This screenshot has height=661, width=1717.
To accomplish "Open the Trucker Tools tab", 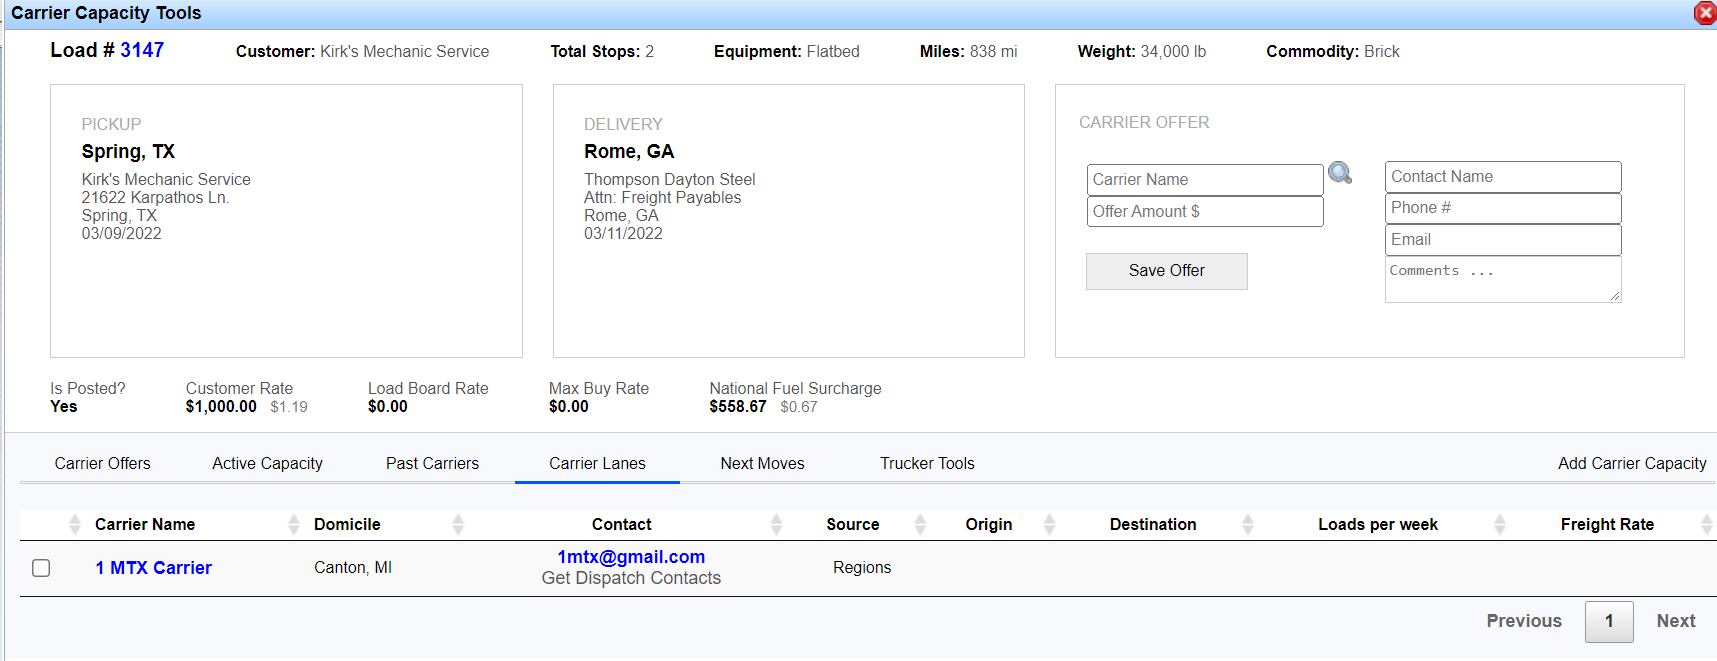I will pyautogui.click(x=927, y=463).
